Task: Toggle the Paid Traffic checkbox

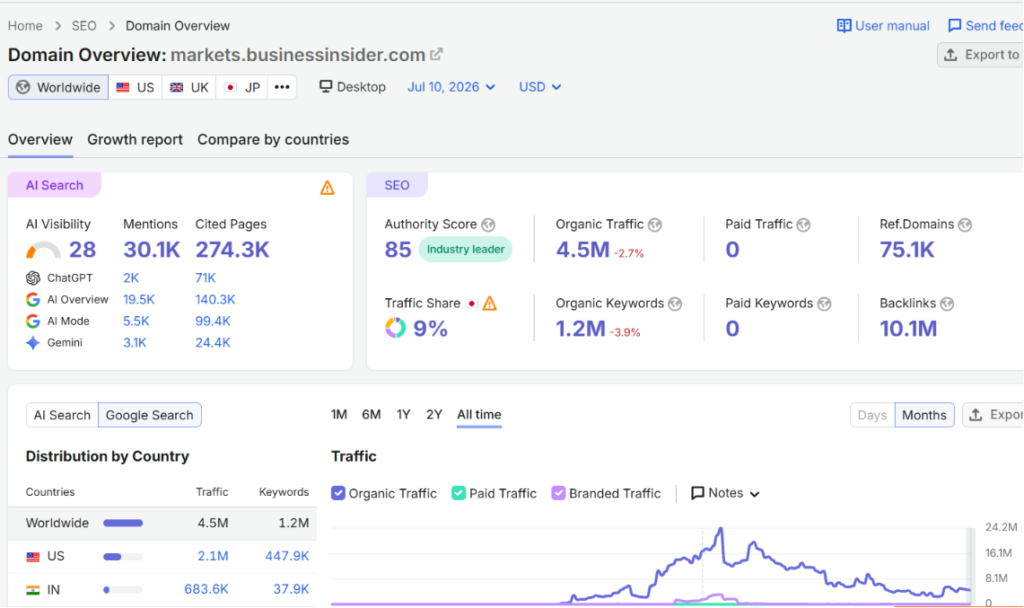Action: (458, 493)
